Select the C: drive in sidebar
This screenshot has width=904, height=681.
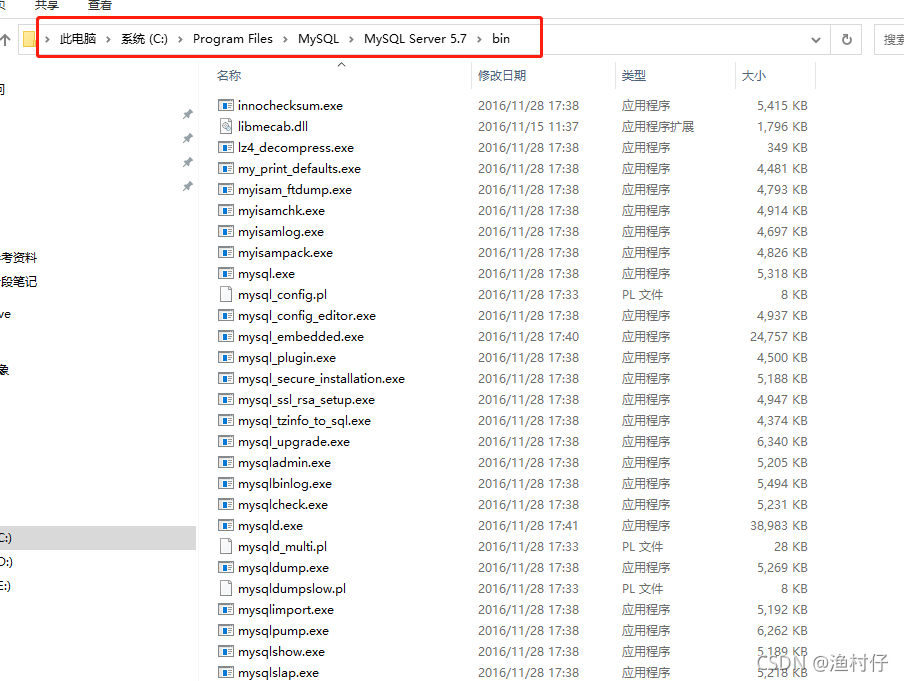point(98,537)
